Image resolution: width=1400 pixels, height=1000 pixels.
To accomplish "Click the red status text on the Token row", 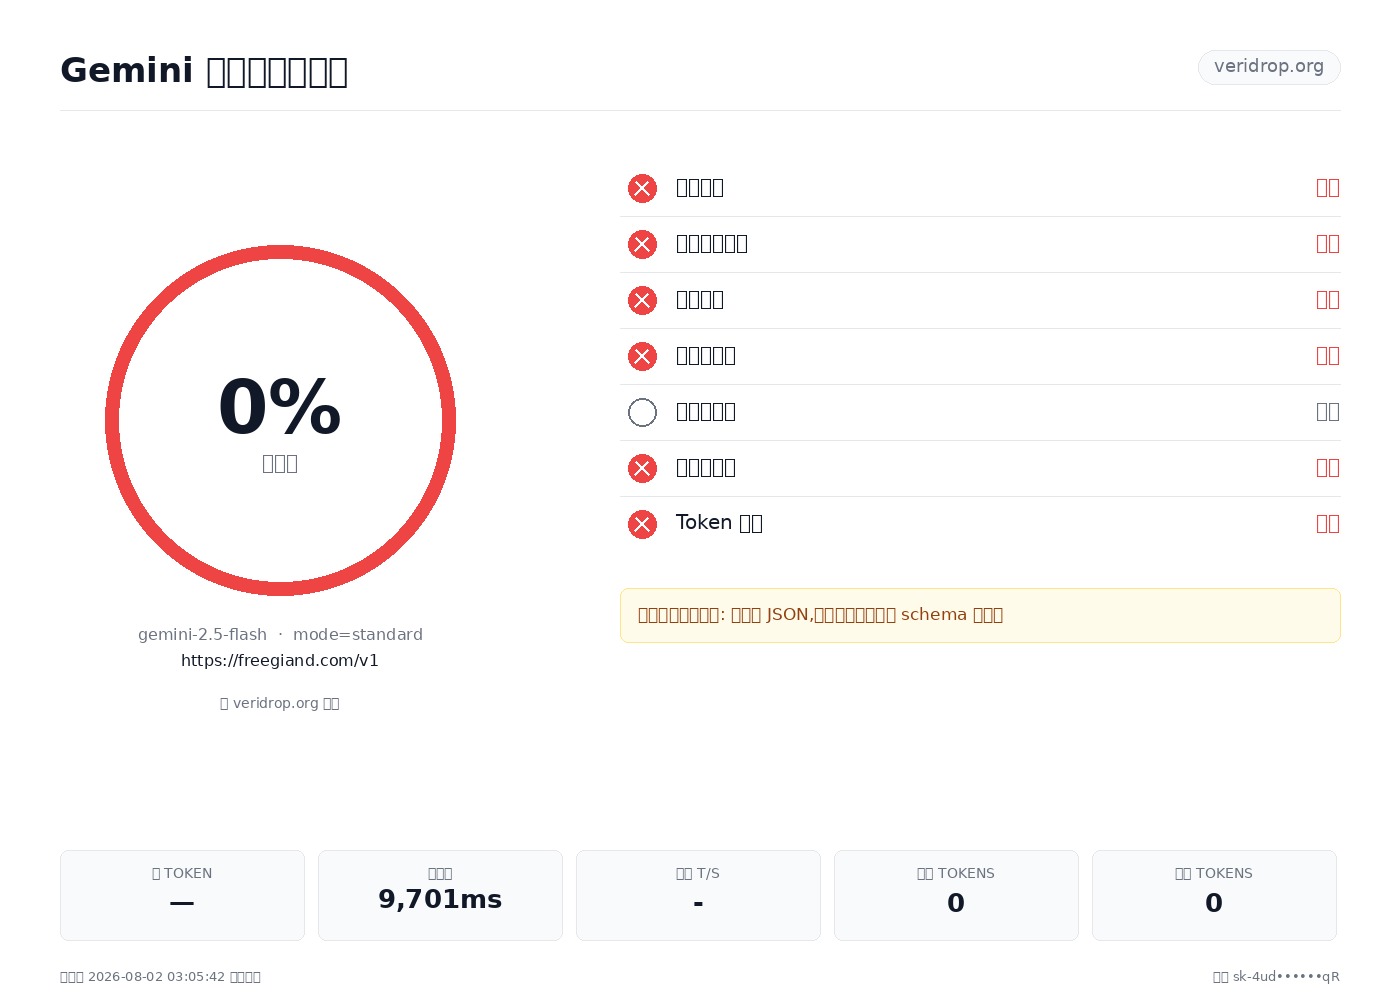I will [1328, 524].
